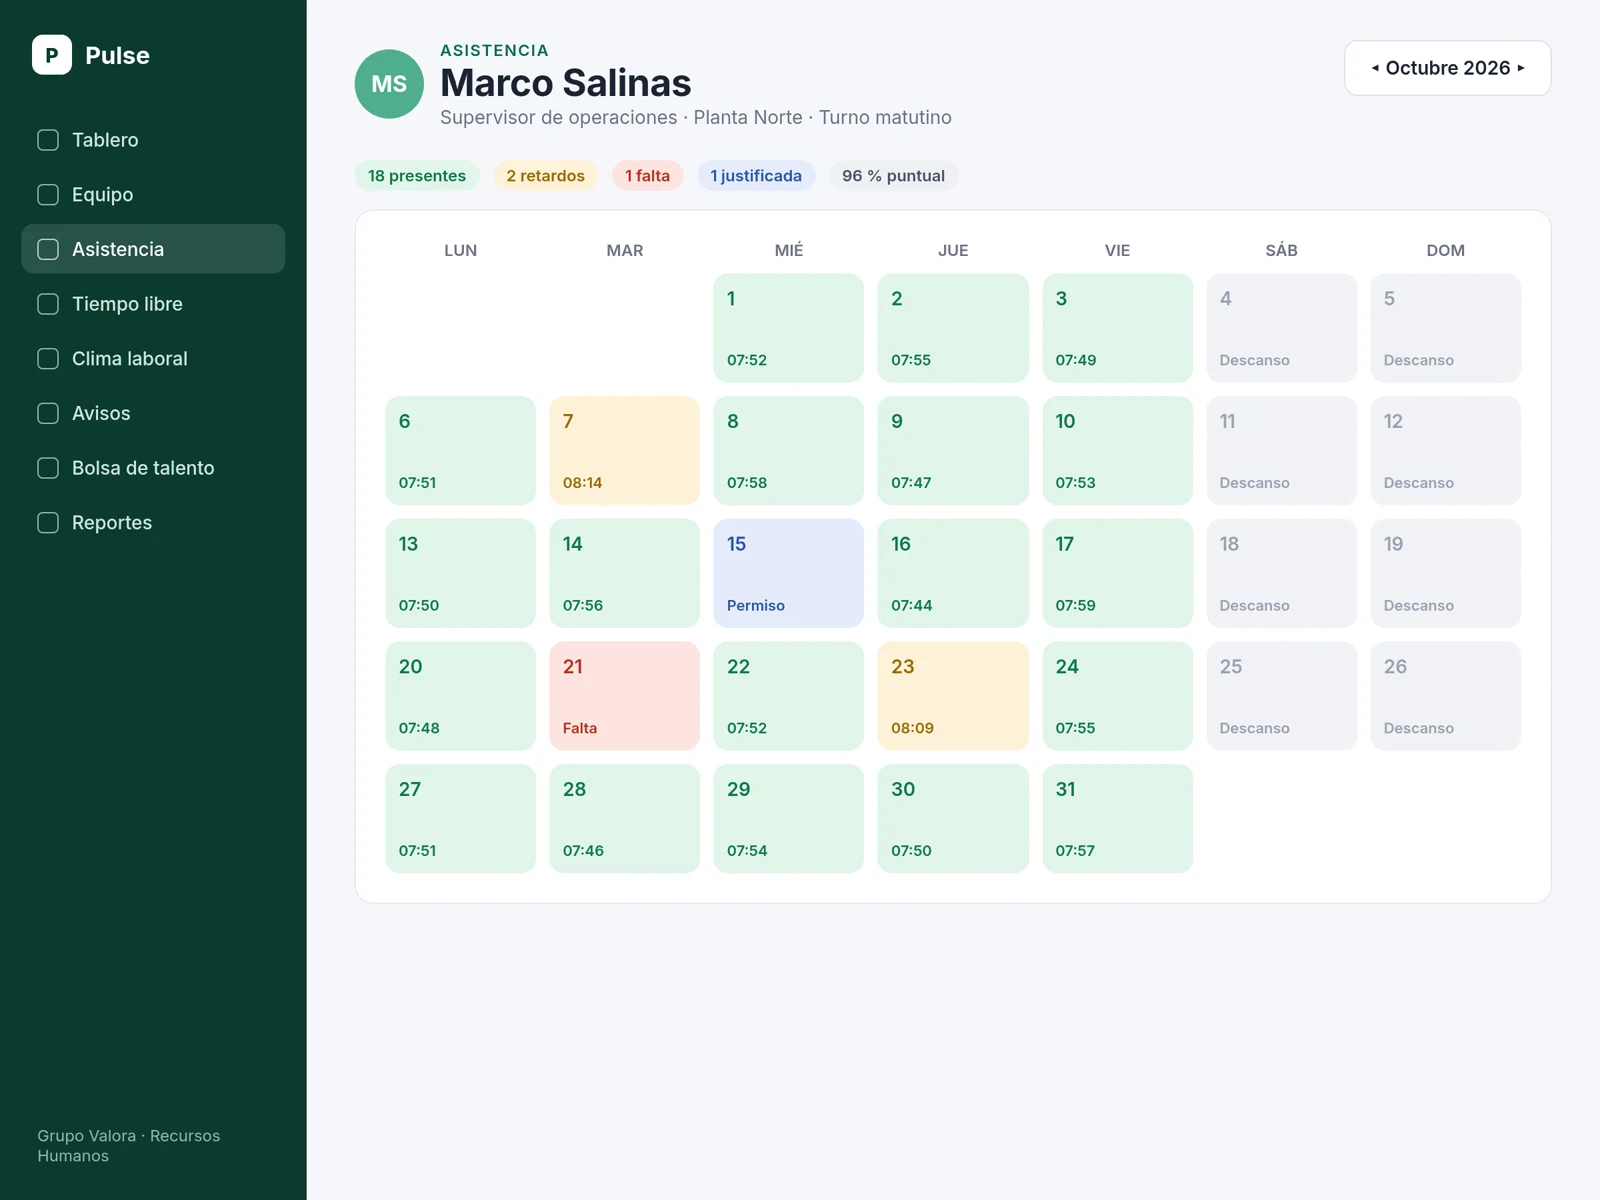1600x1200 pixels.
Task: Click the Avisos sidebar icon
Action: (48, 413)
